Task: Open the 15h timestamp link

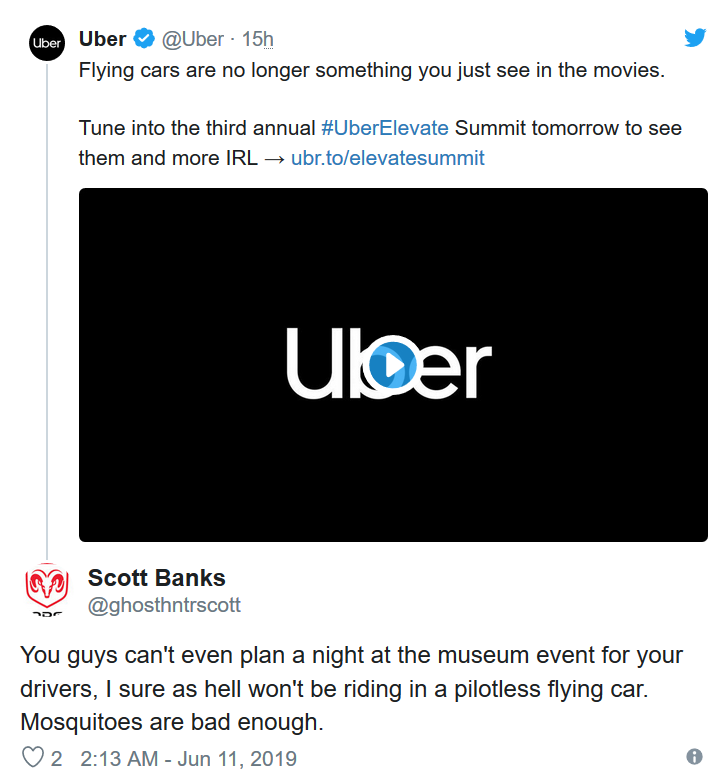Action: (258, 40)
